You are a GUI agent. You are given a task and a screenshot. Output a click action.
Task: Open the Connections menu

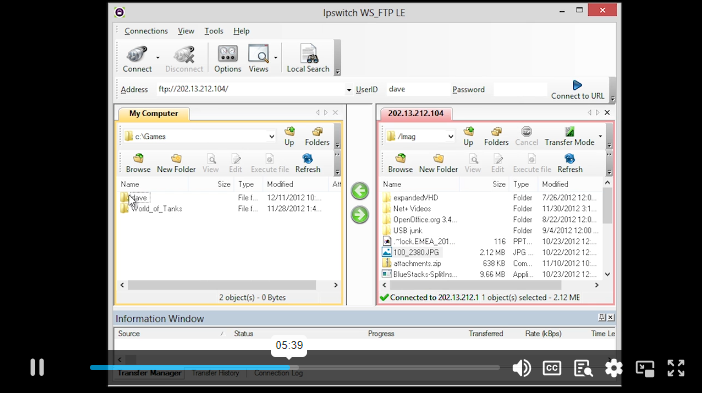(x=146, y=31)
